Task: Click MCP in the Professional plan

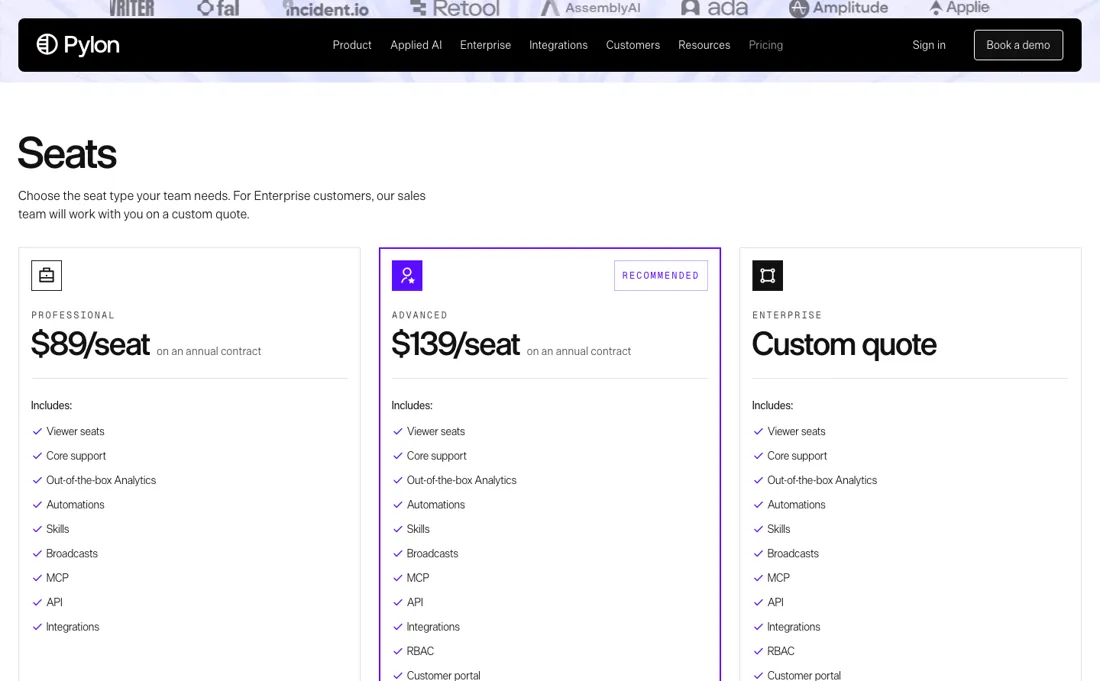Action: click(58, 579)
